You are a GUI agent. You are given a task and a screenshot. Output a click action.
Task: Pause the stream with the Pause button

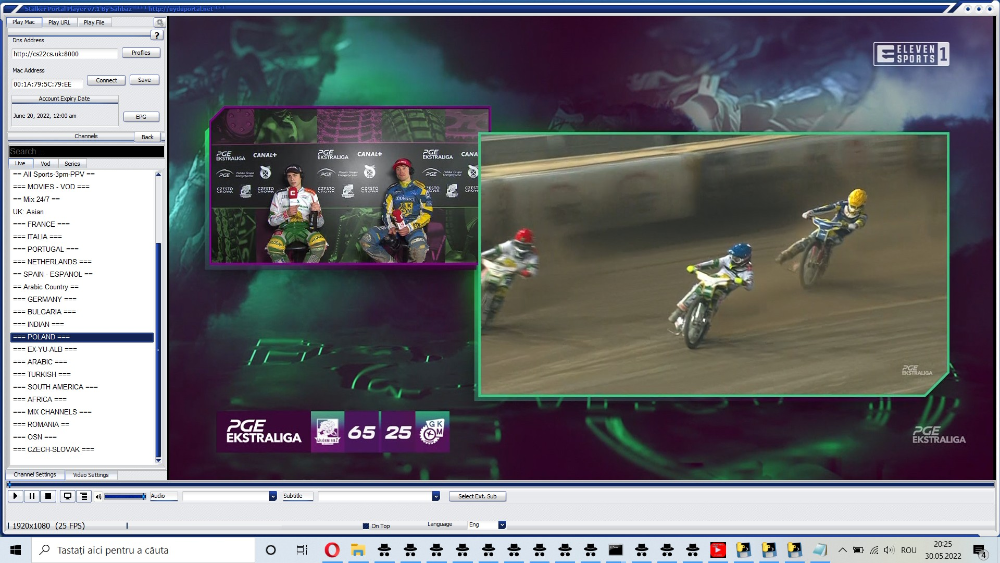32,496
